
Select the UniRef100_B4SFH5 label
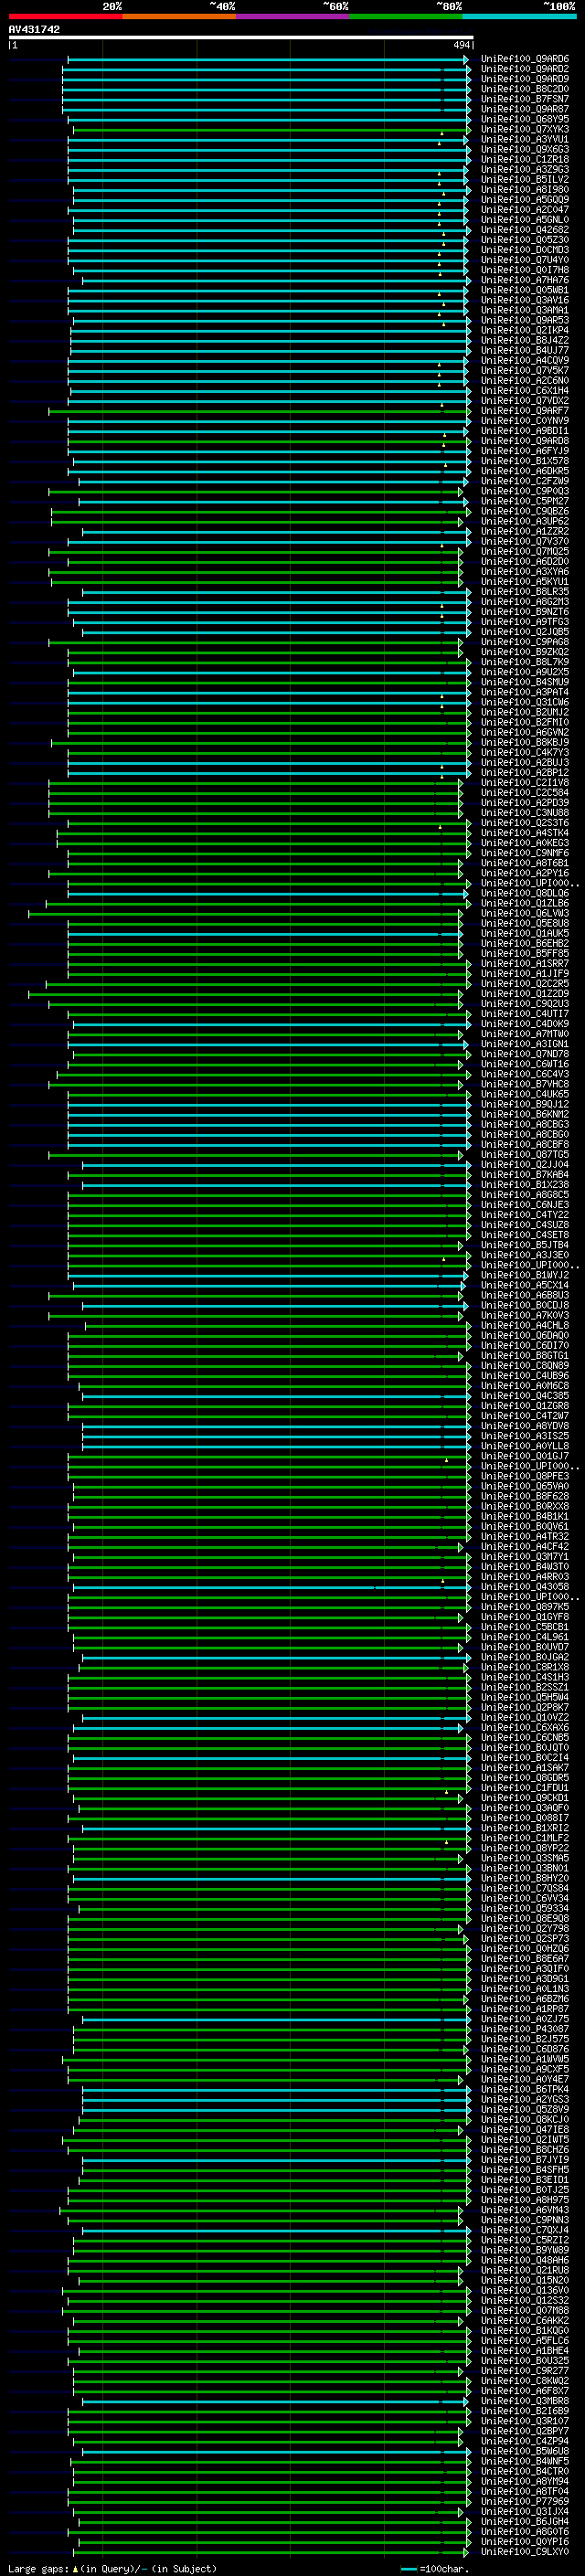pos(524,2170)
